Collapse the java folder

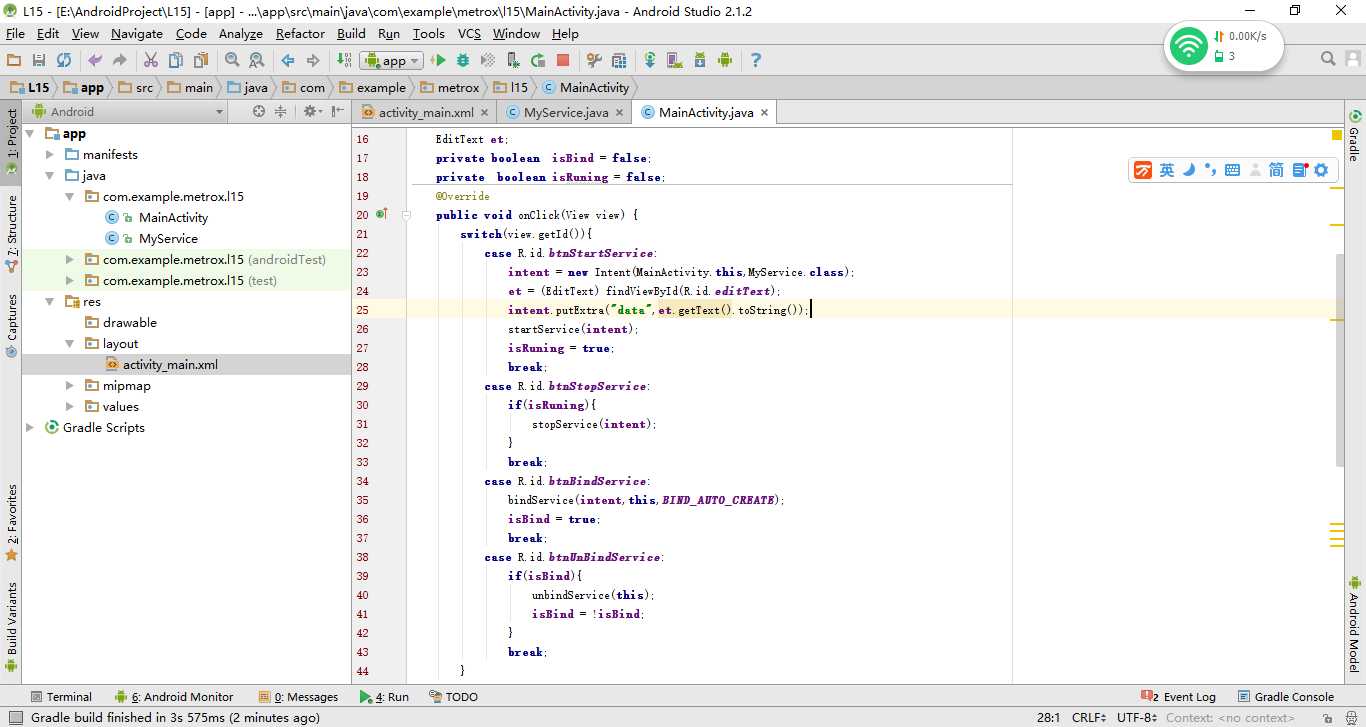coord(50,175)
